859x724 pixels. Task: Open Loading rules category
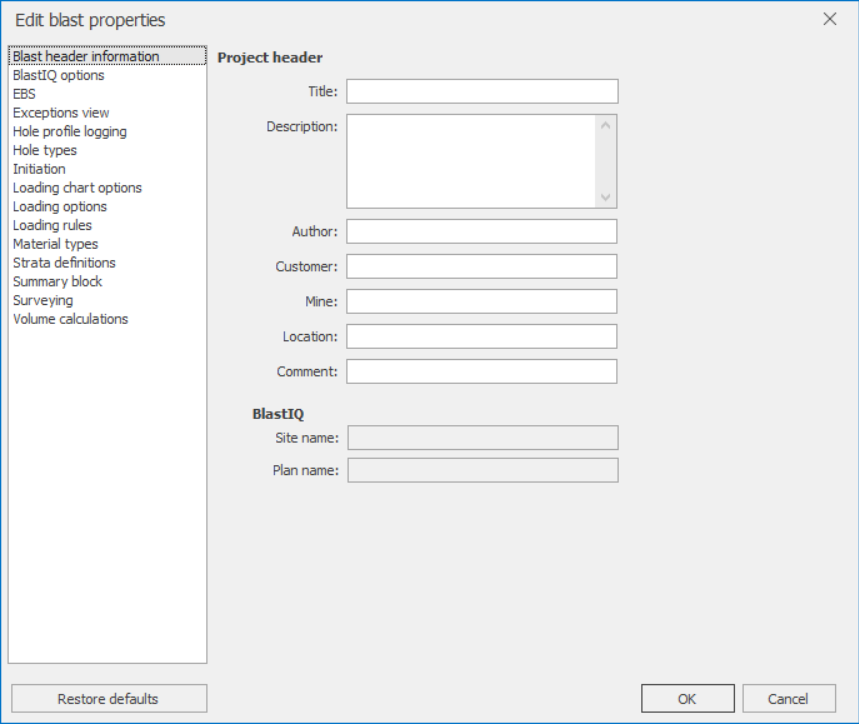pos(52,225)
